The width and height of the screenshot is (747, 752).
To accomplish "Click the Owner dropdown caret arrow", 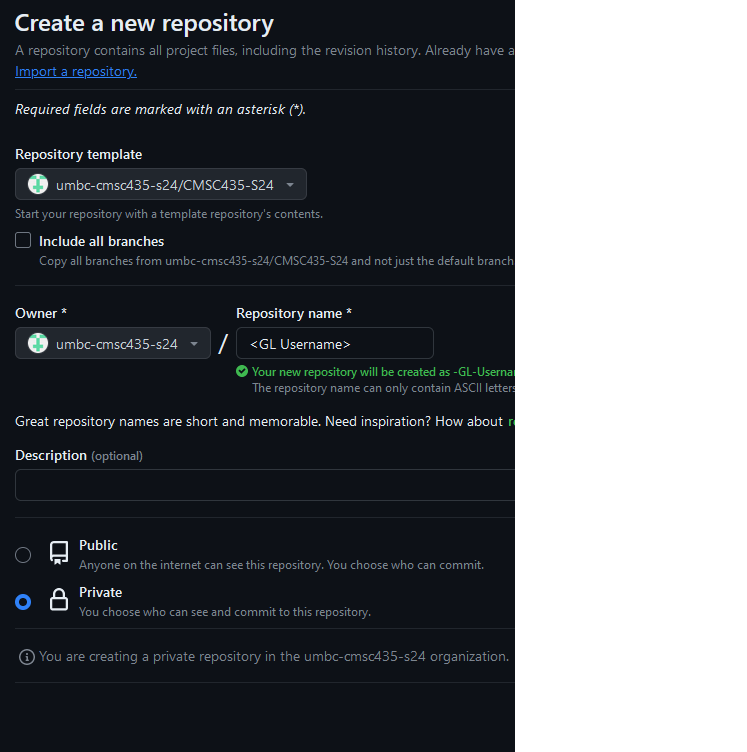I will point(194,344).
